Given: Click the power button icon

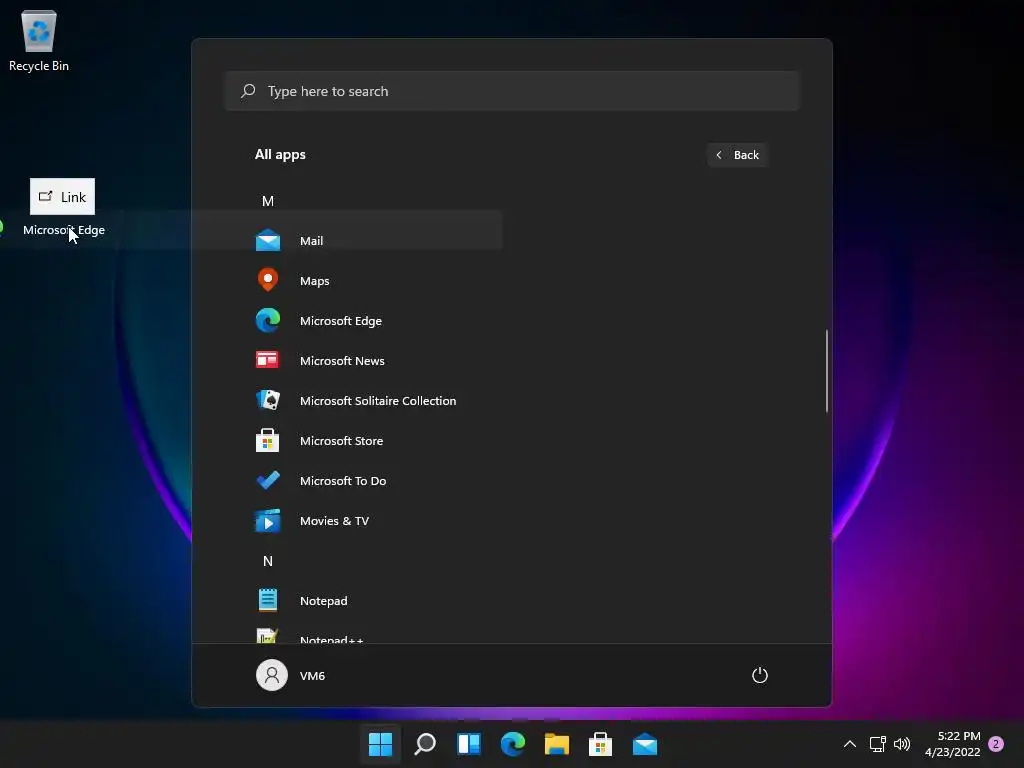Looking at the screenshot, I should (760, 675).
